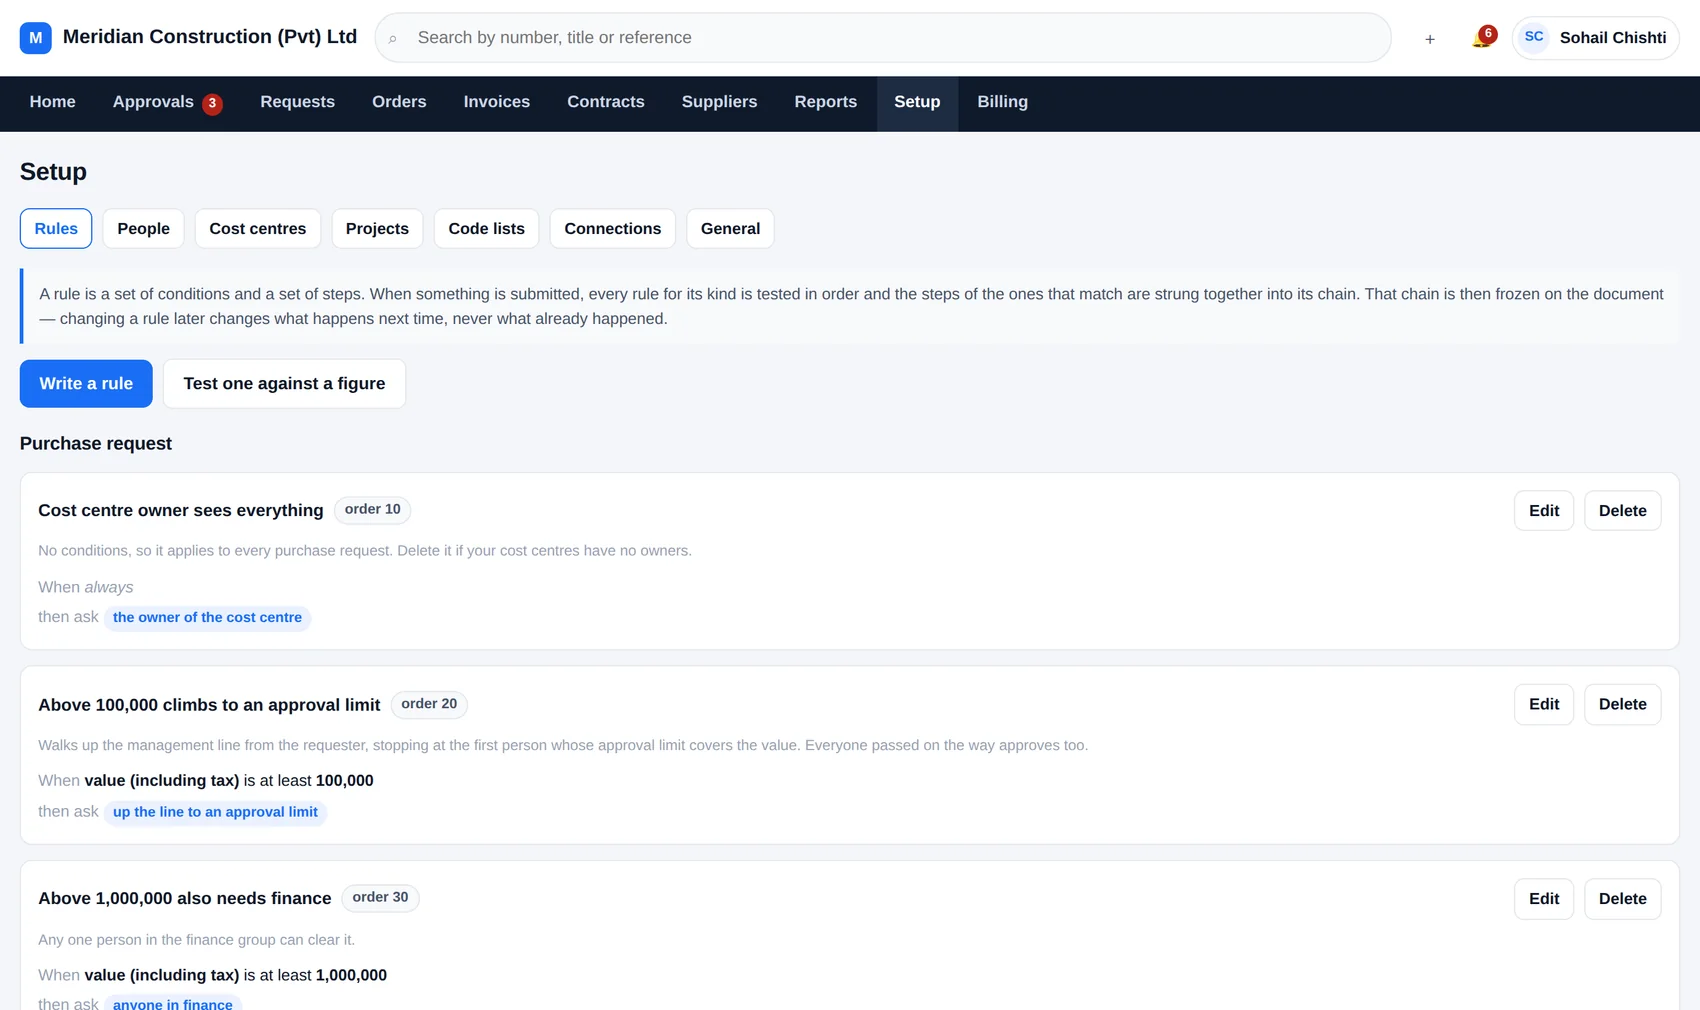Click the order 20 badge
Viewport: 1700px width, 1010px height.
[429, 704]
